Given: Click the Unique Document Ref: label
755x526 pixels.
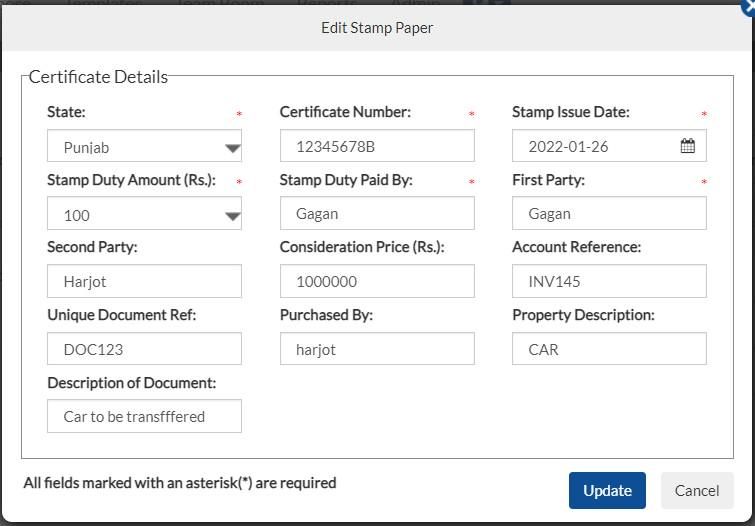Looking at the screenshot, I should (x=122, y=315).
